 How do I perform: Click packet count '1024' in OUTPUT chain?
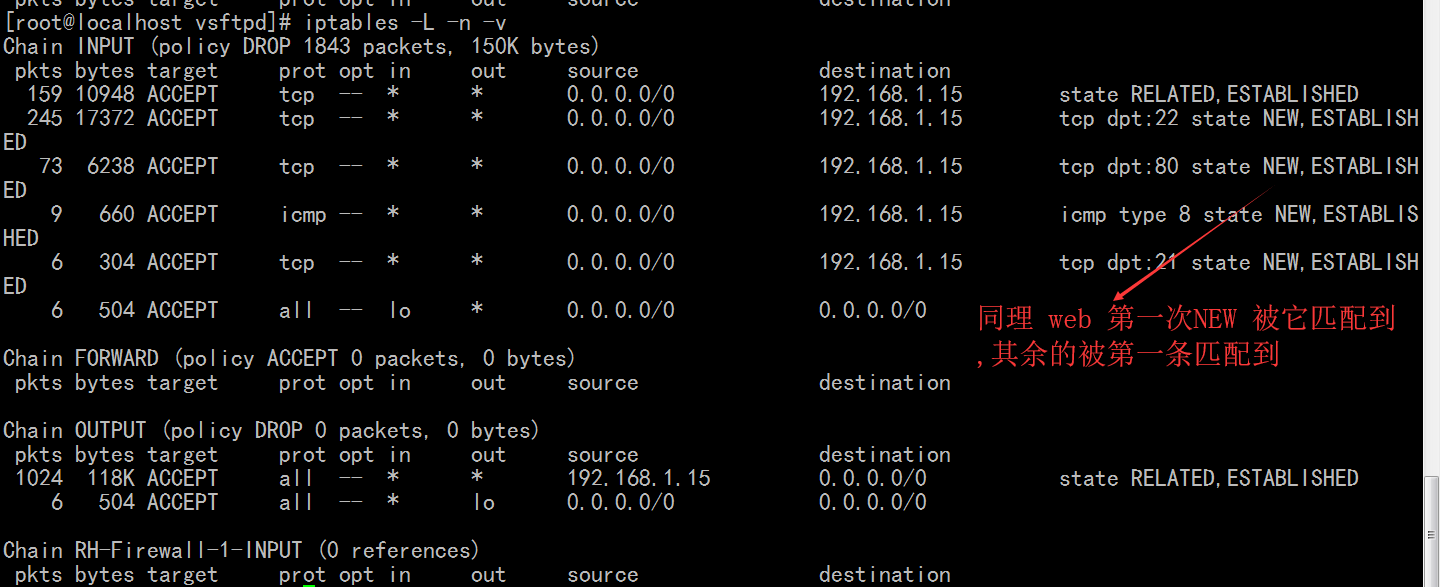[x=39, y=478]
